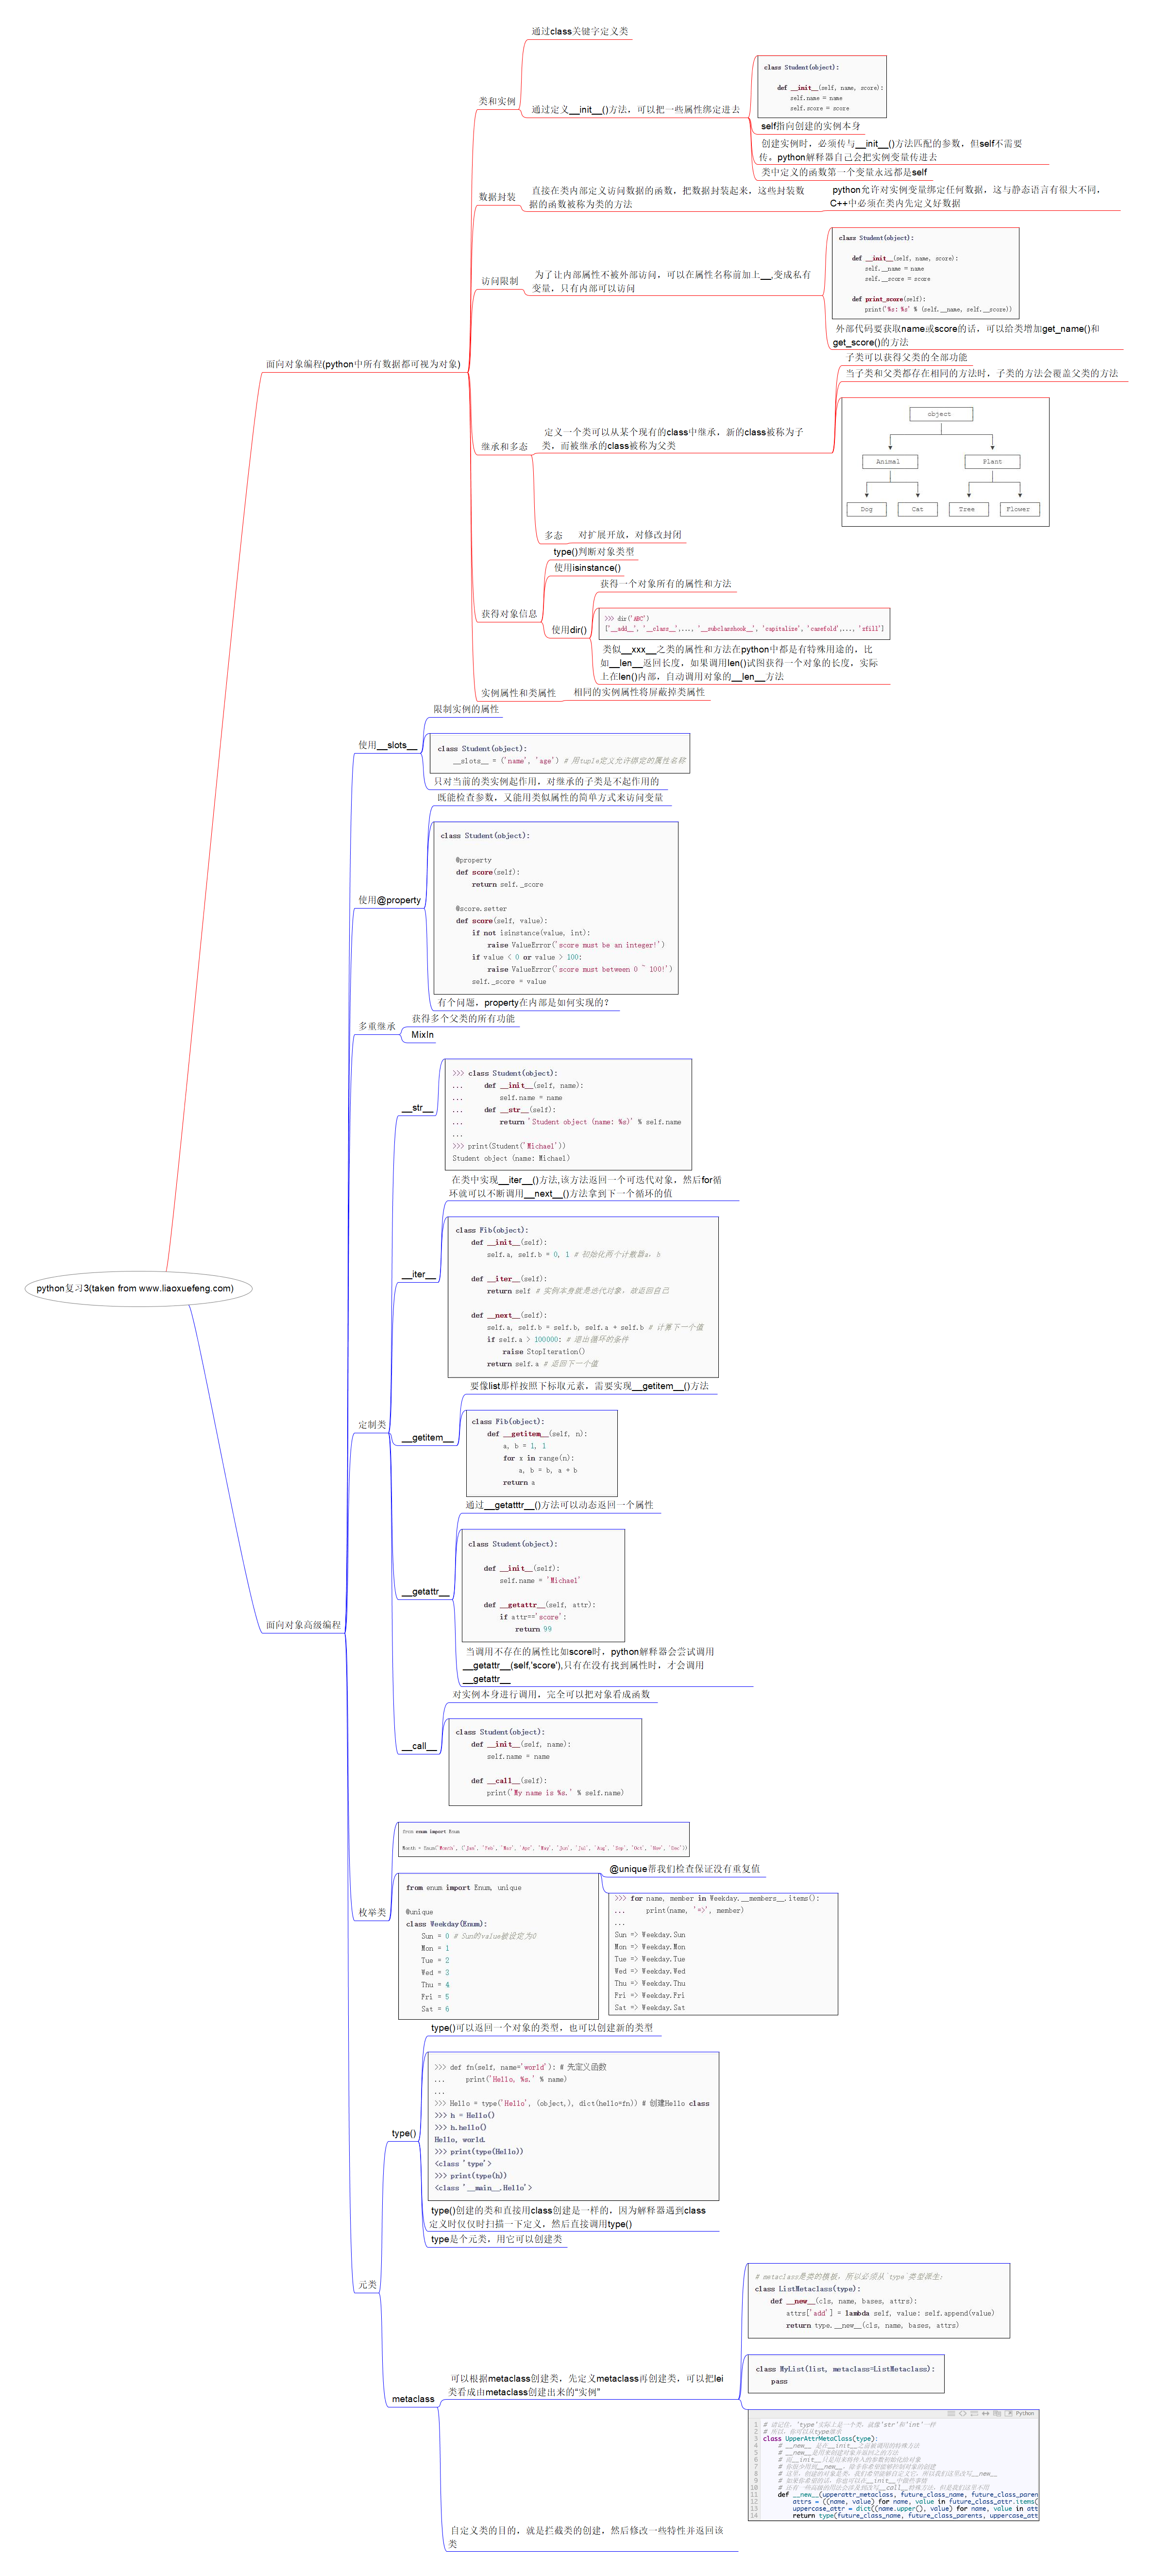
Task: Click the Python language label in toolbar
Action: pos(1025,2414)
